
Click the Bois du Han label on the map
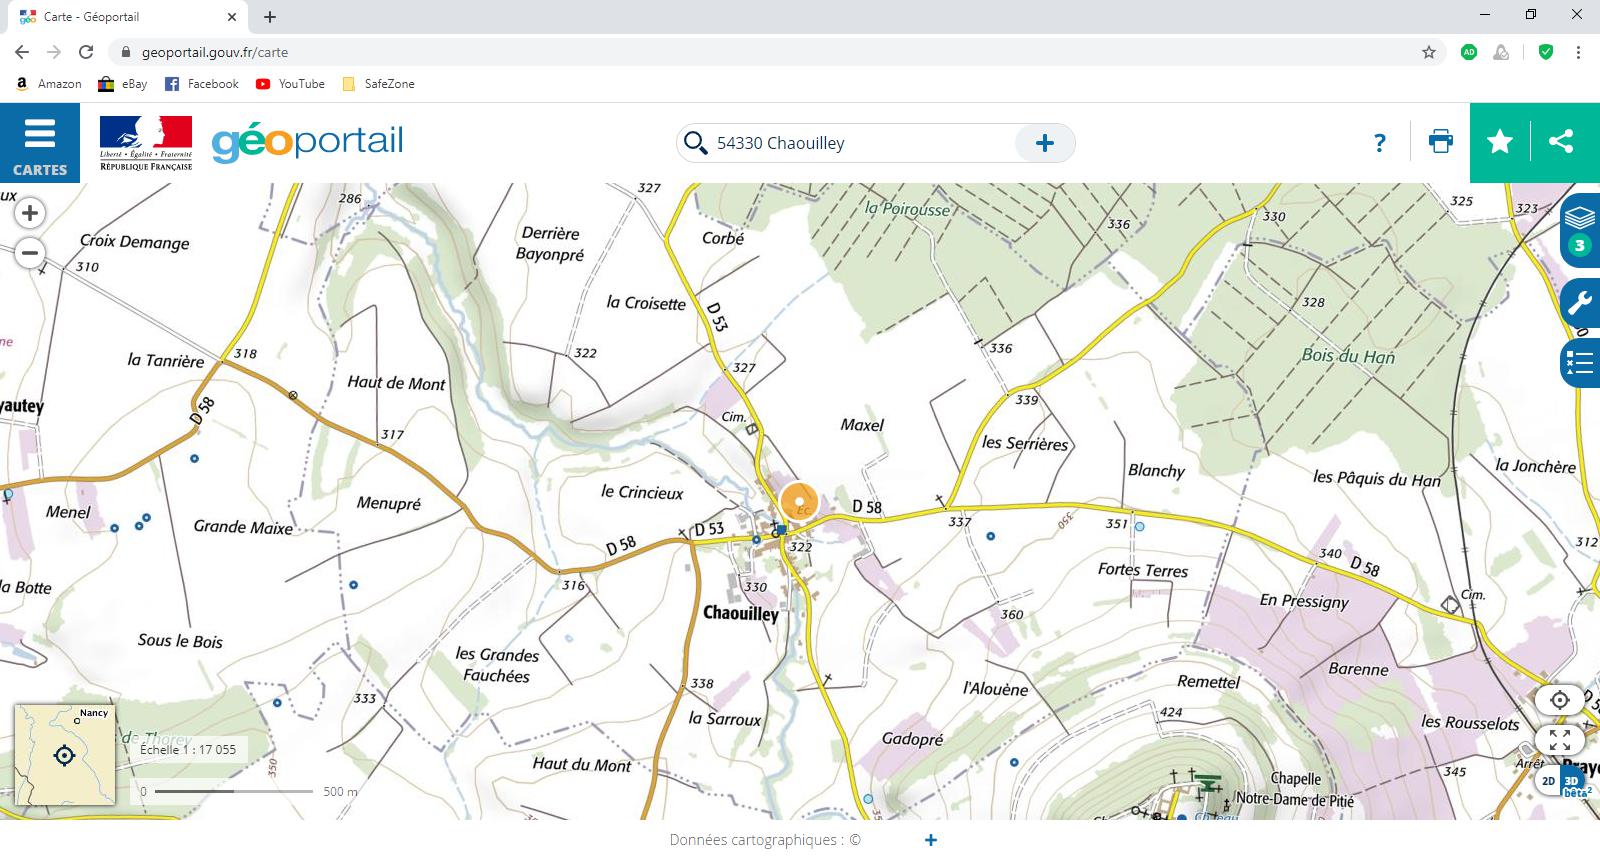[1348, 355]
